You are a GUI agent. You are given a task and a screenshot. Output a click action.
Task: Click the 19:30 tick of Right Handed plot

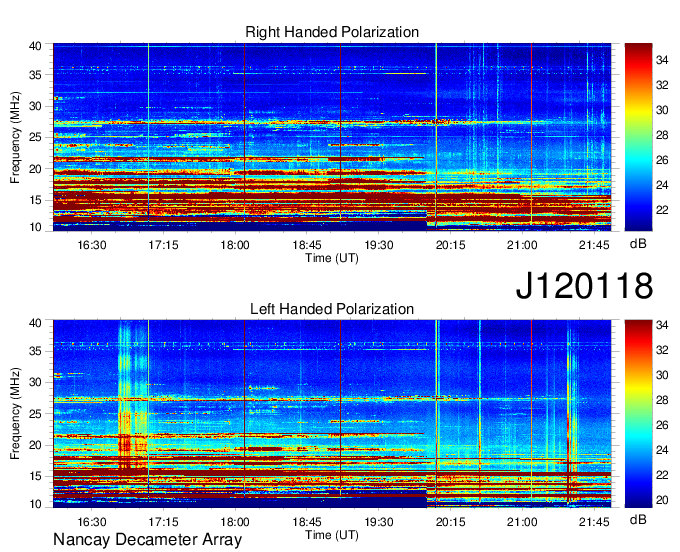(x=379, y=245)
